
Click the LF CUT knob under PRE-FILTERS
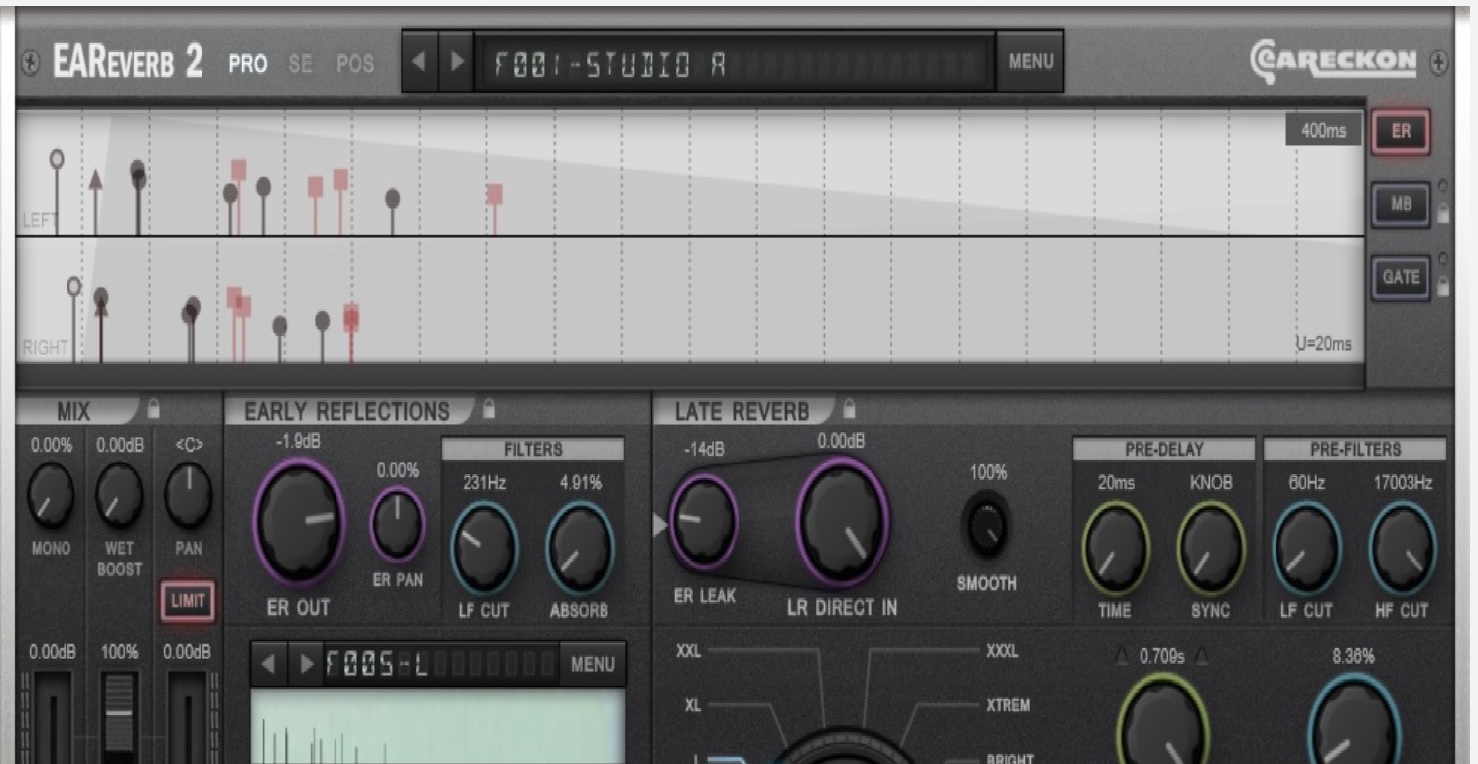tap(1308, 550)
